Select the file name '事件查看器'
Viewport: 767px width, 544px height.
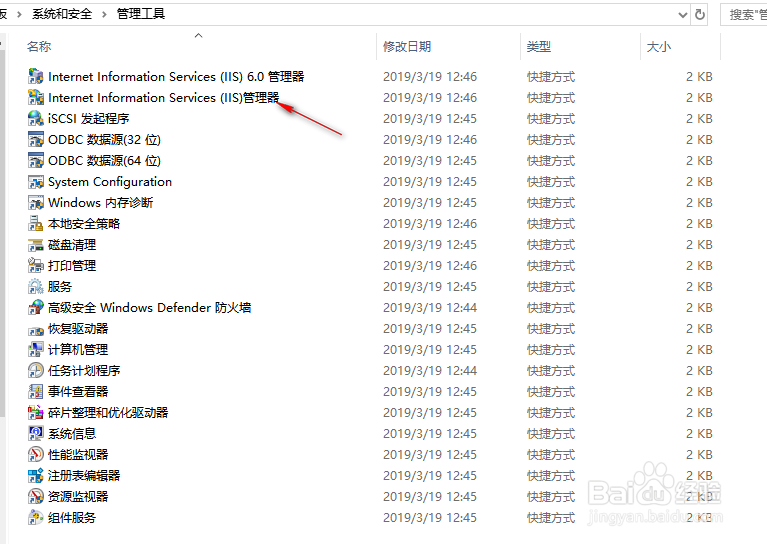(78, 392)
